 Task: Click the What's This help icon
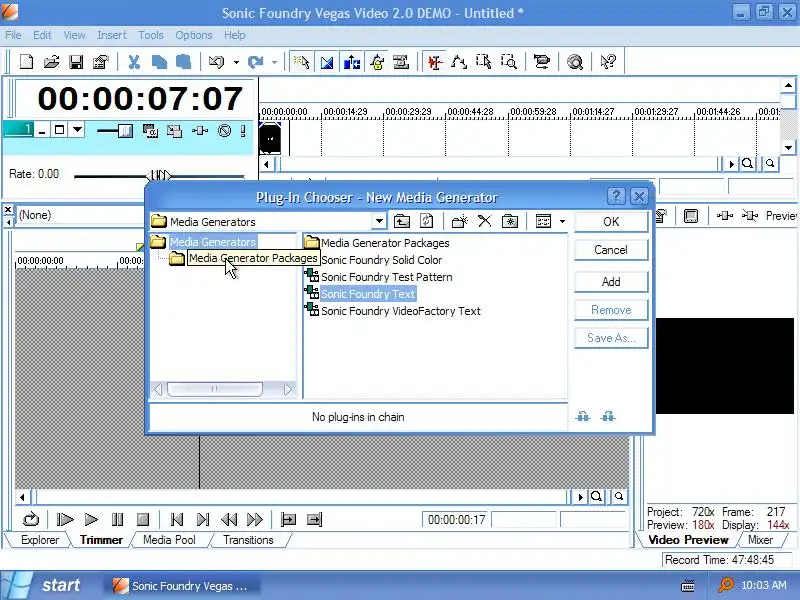pyautogui.click(x=608, y=62)
